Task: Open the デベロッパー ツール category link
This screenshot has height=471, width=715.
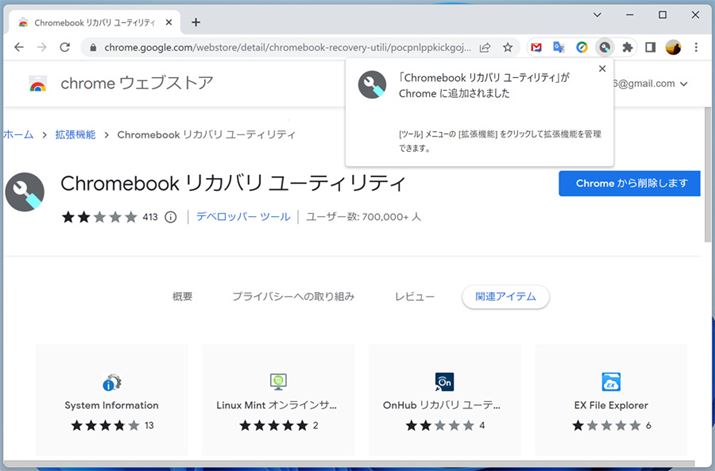Action: pyautogui.click(x=244, y=217)
